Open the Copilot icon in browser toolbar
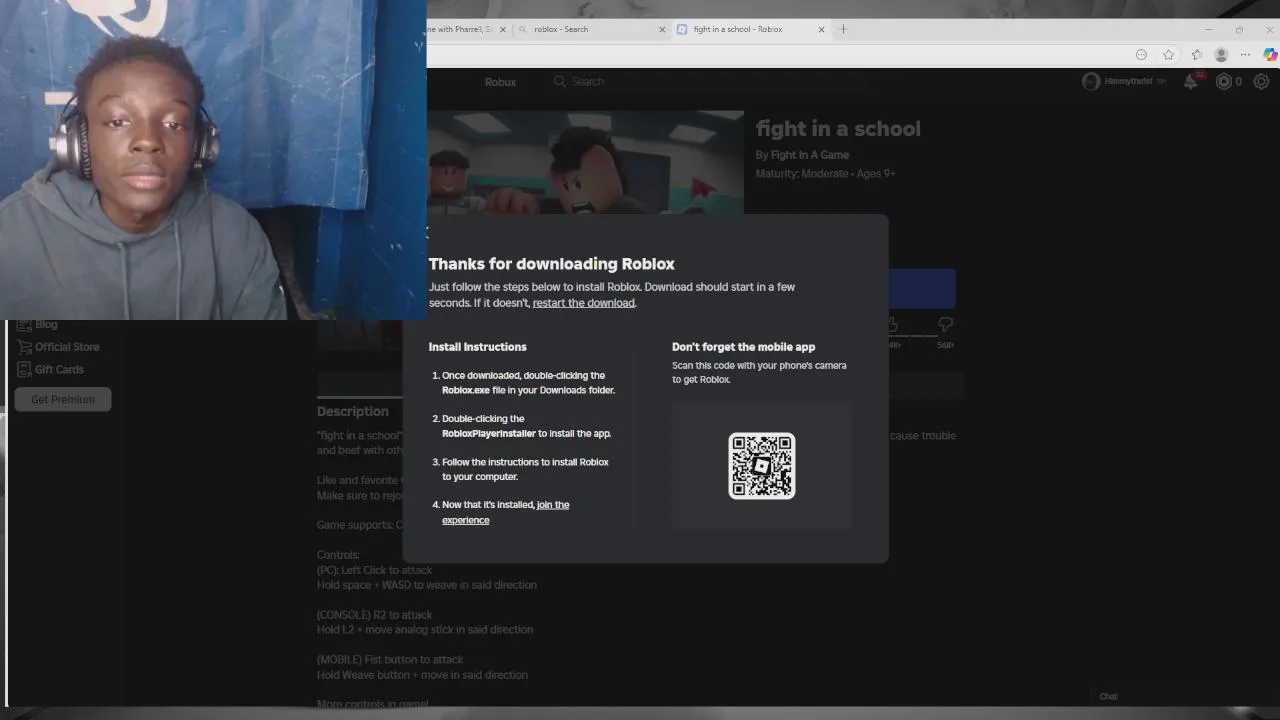1280x720 pixels. [x=1270, y=55]
